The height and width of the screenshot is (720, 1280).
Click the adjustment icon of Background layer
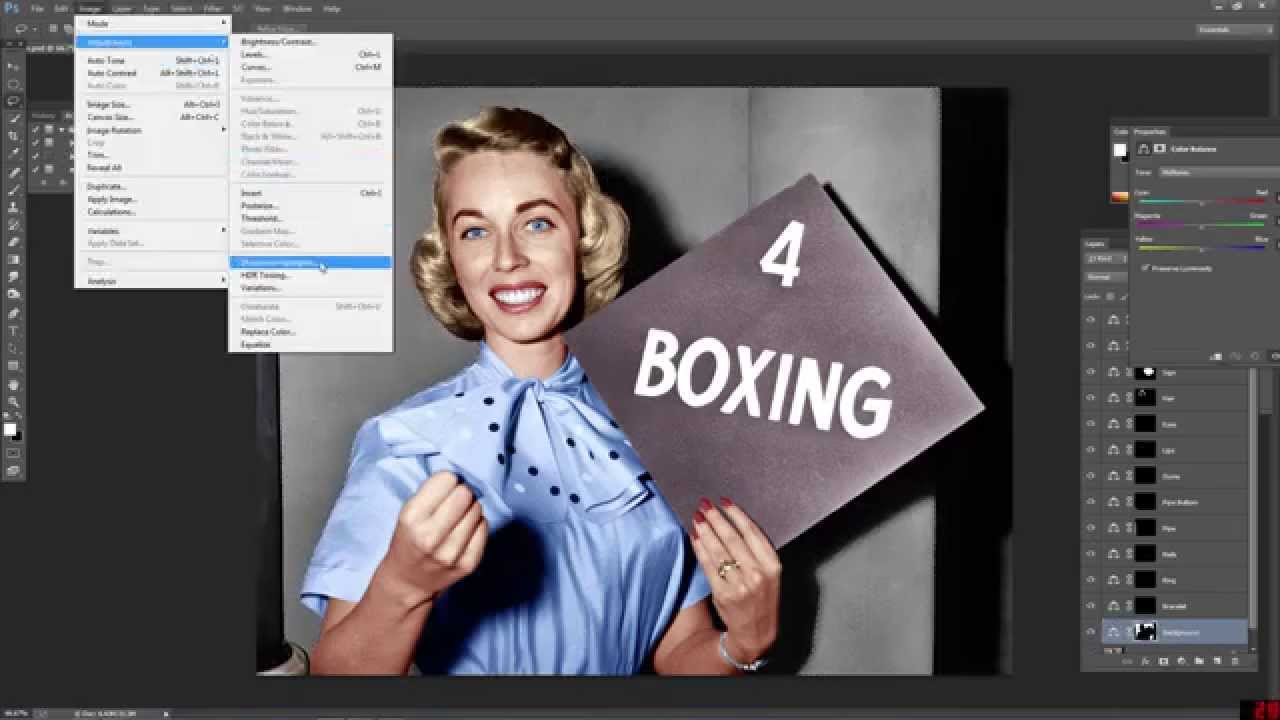(1114, 632)
